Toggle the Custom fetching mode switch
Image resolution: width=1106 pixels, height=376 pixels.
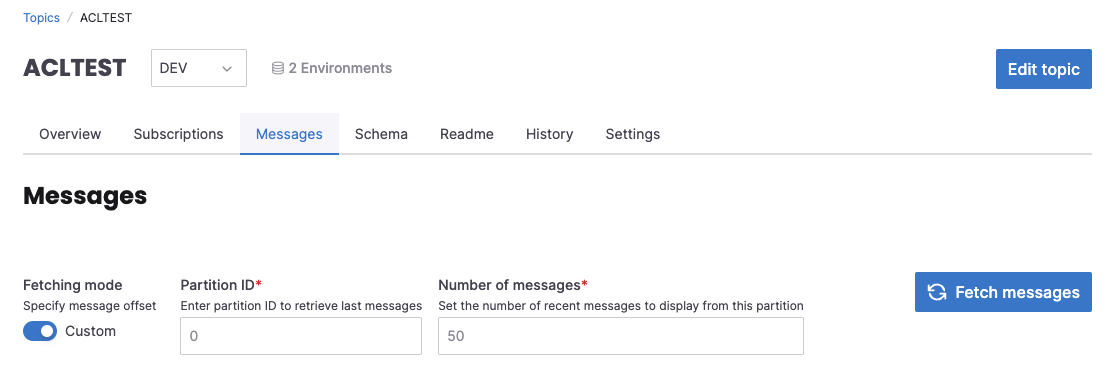pos(40,331)
